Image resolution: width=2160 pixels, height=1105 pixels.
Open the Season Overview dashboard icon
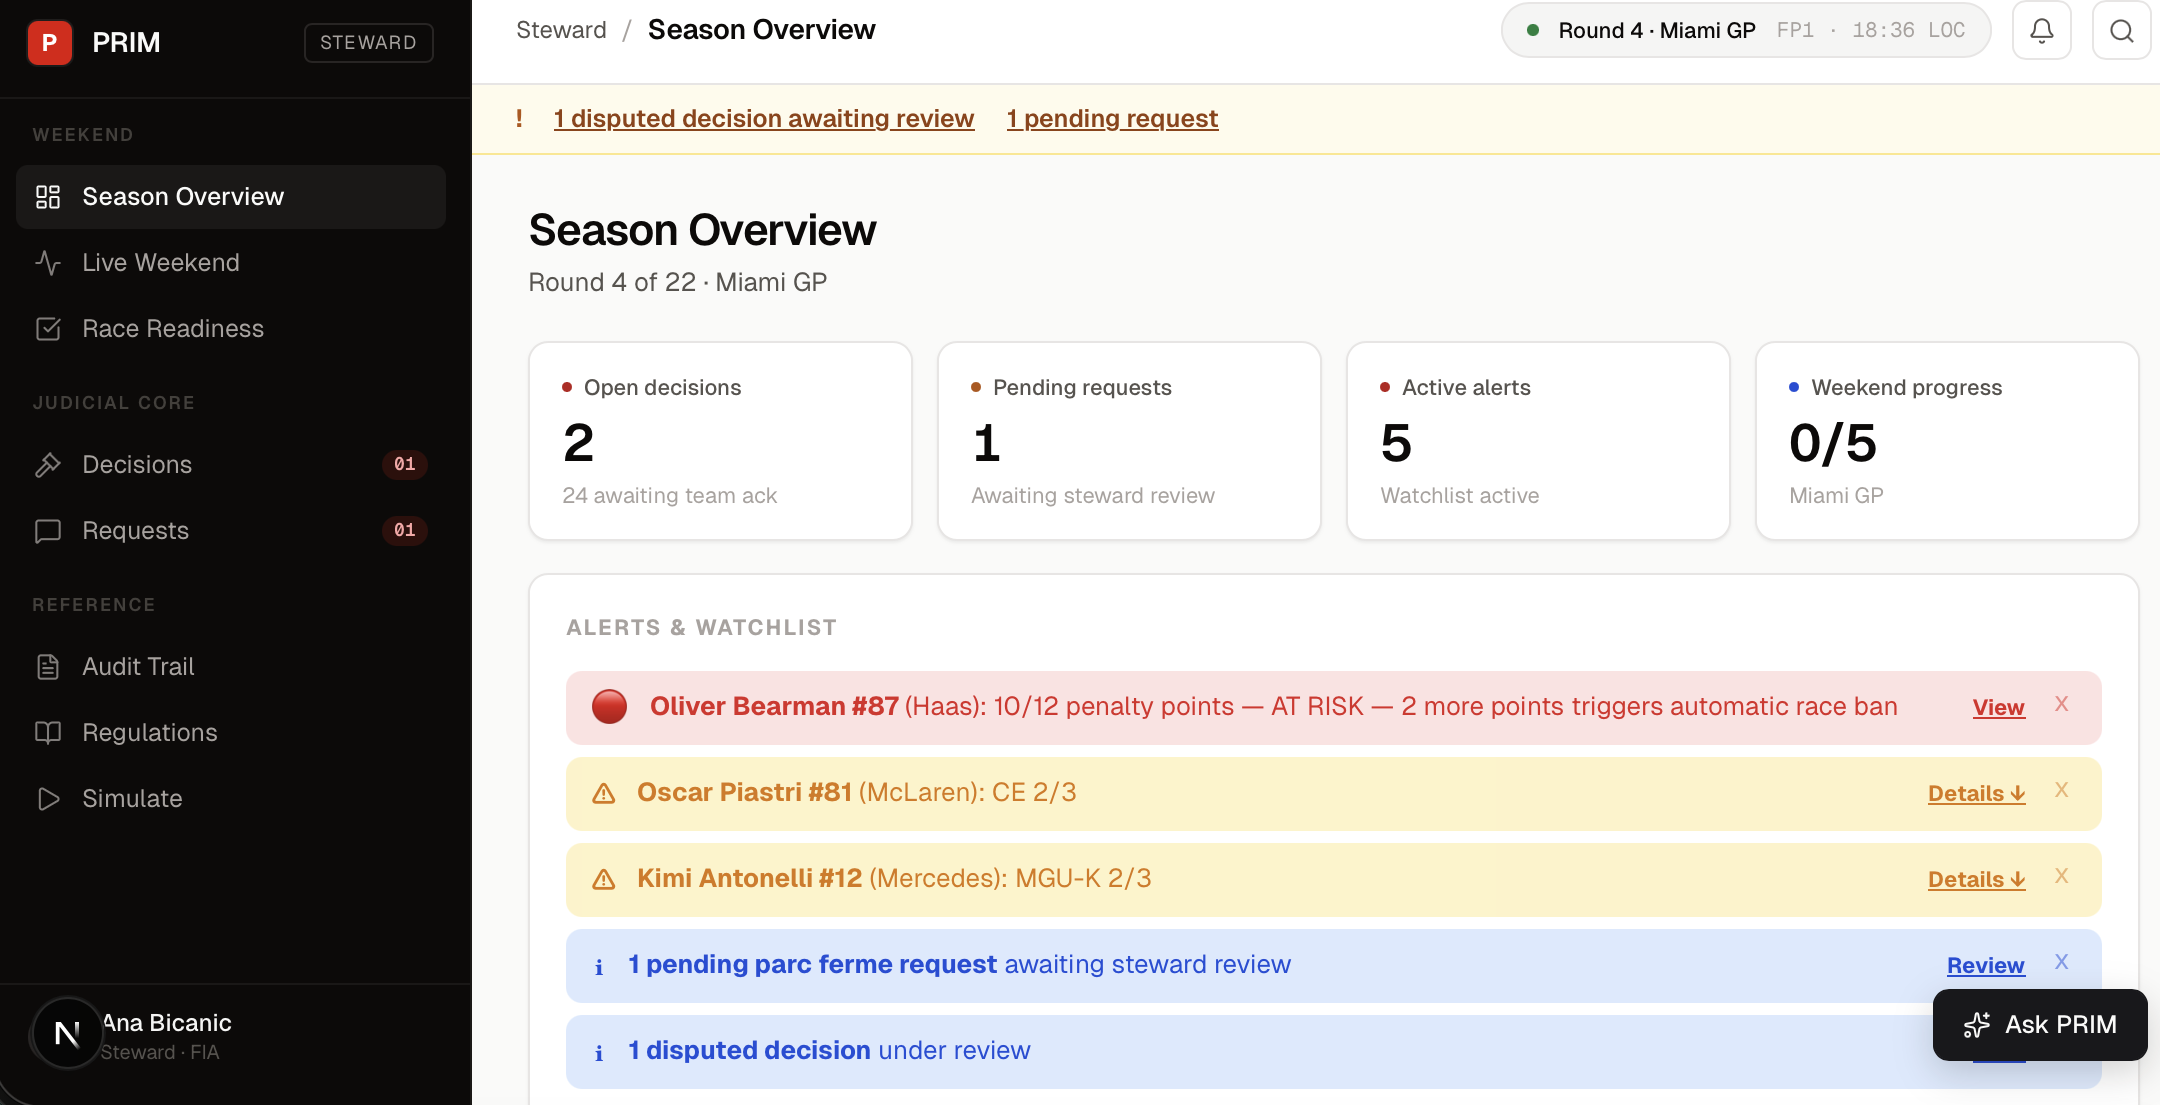(47, 196)
